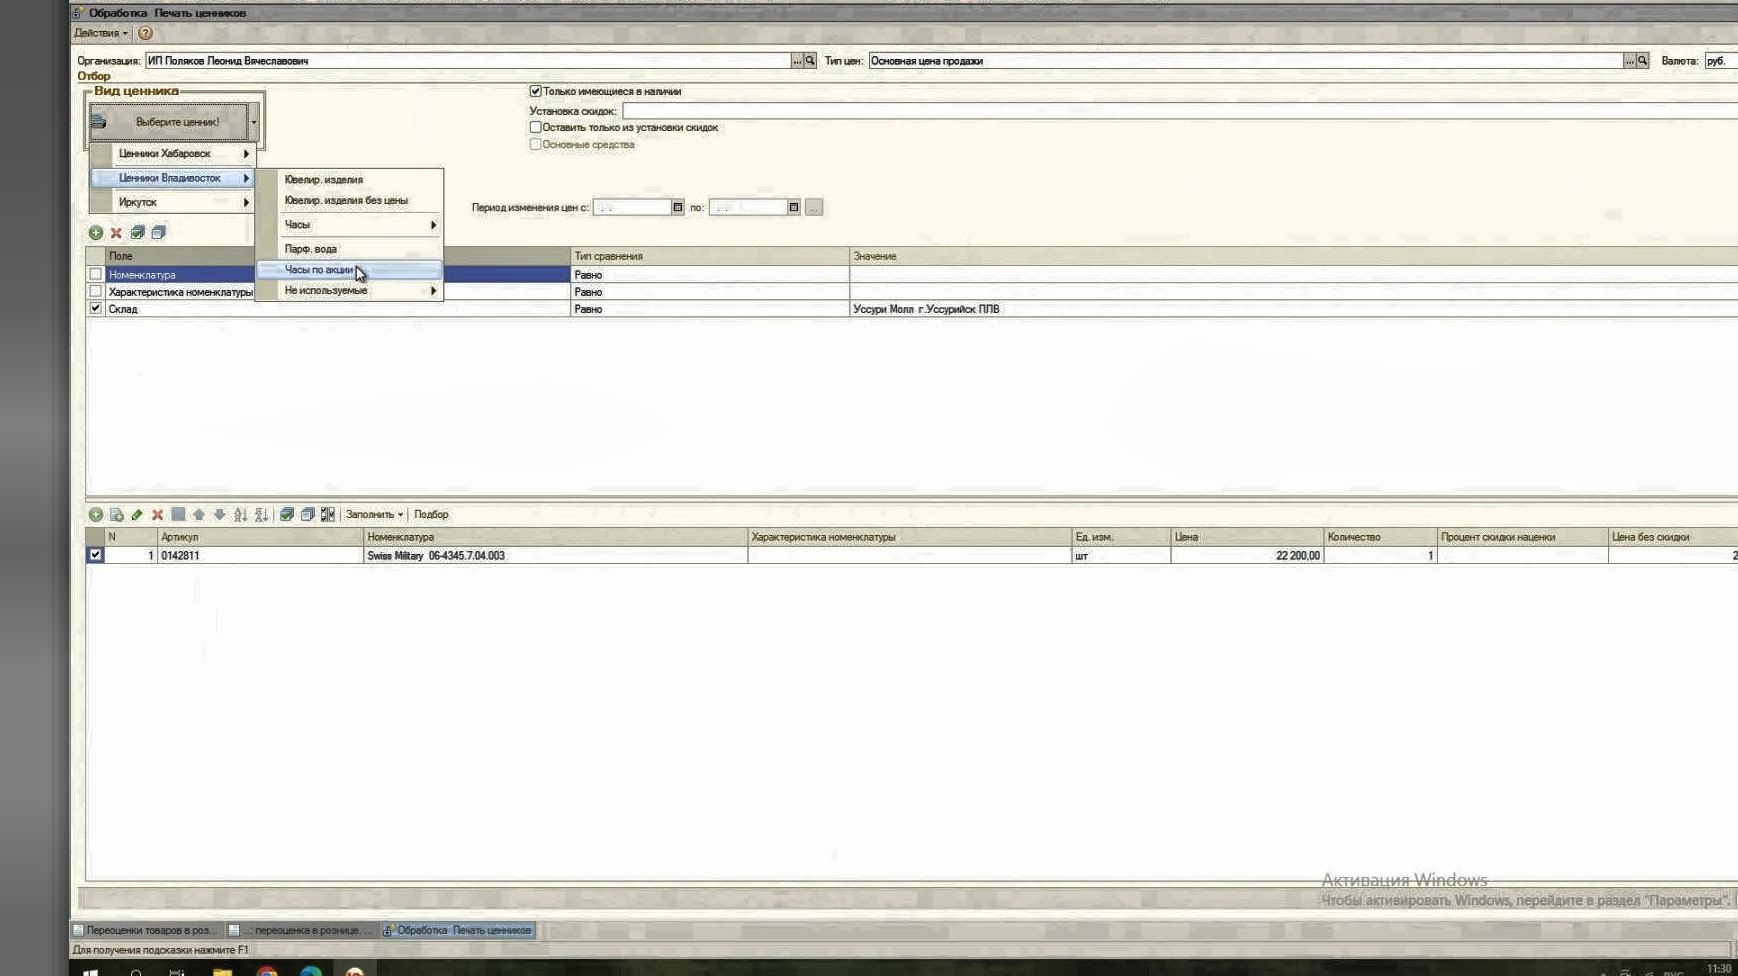
Task: Check all goods rows icon
Action: 287,515
